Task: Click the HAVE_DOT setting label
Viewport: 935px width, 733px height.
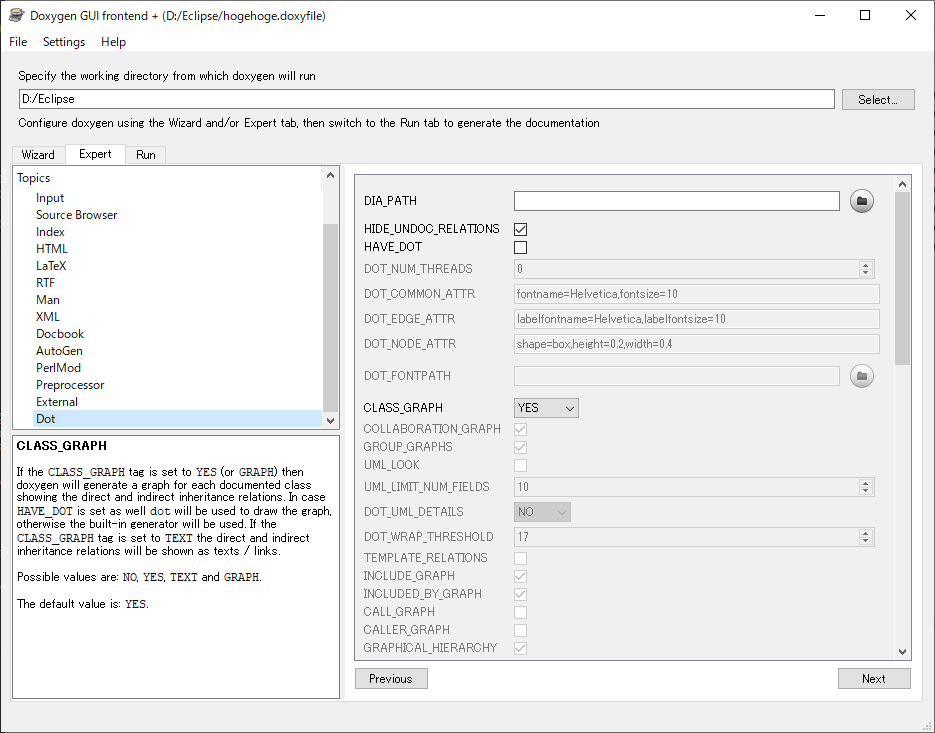Action: [393, 247]
